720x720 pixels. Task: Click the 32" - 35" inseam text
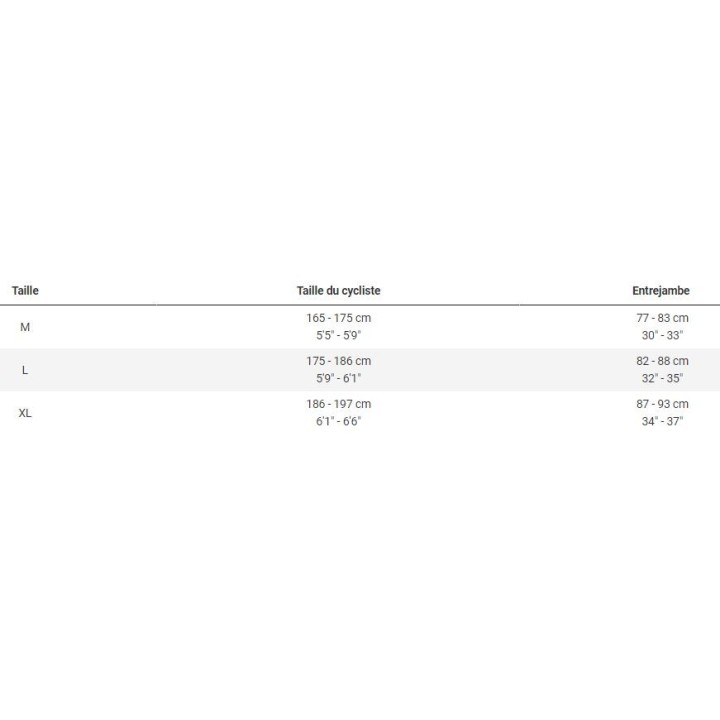point(662,378)
